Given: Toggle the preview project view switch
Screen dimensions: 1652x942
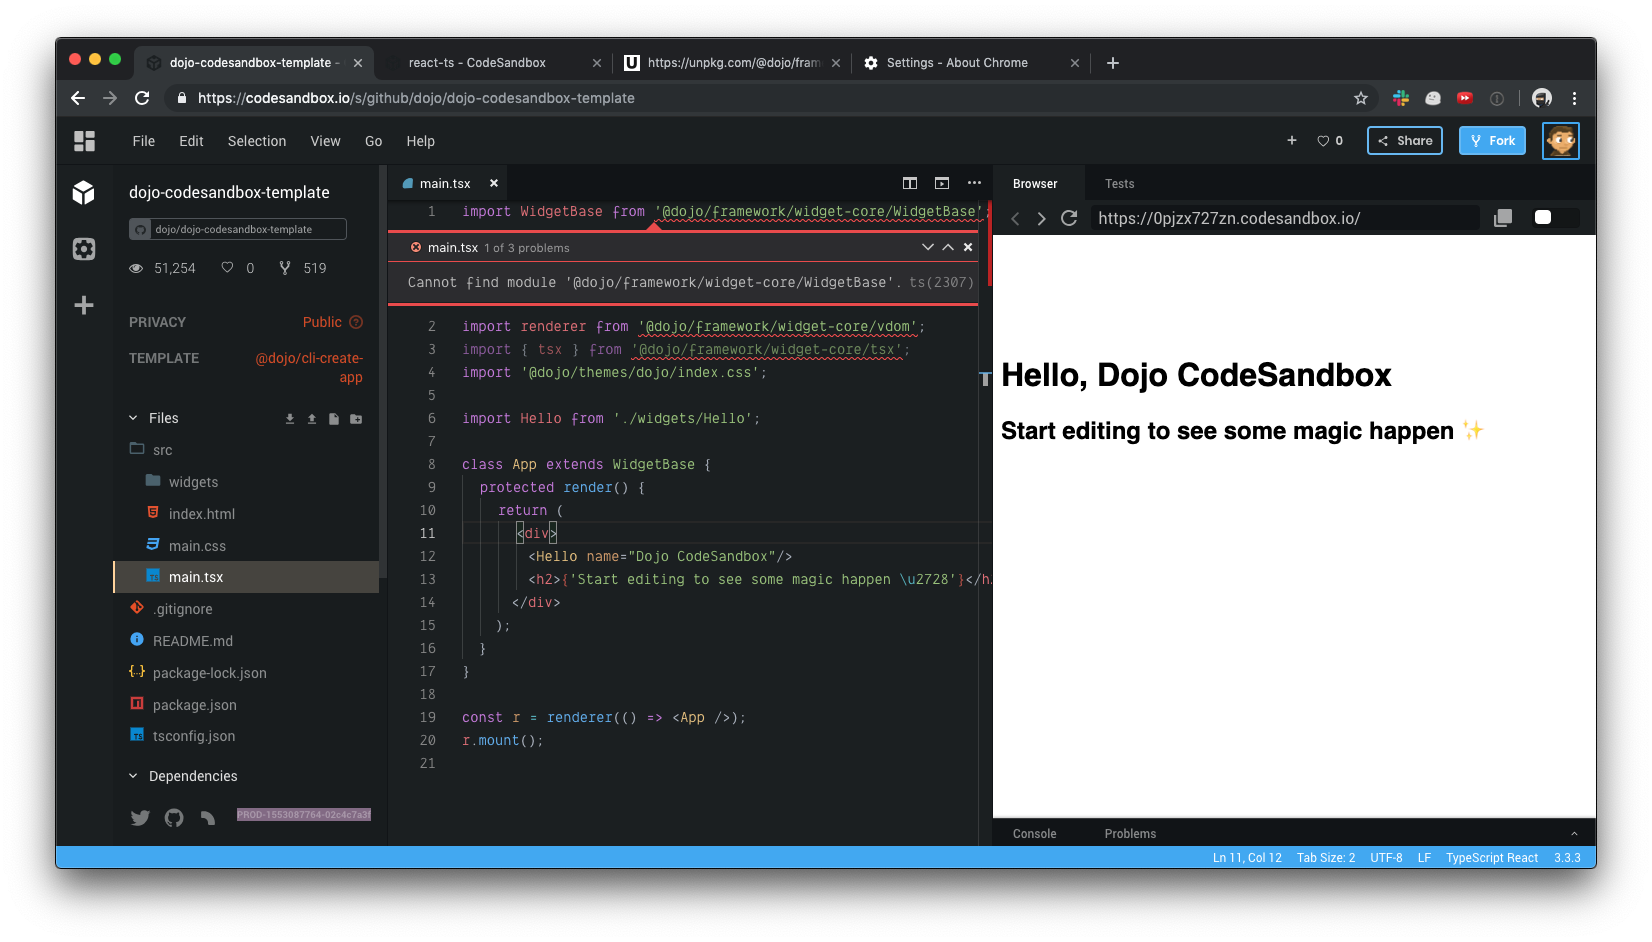Looking at the screenshot, I should pos(1555,218).
